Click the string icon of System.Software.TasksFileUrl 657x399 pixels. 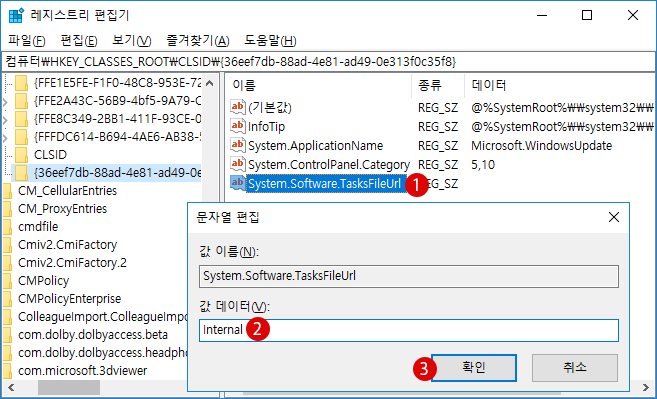tap(238, 183)
